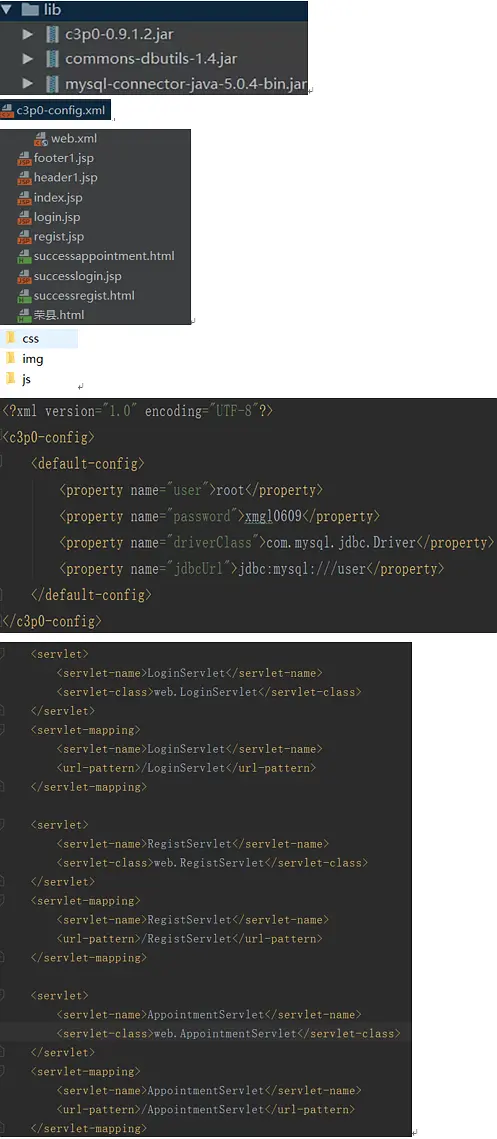Image resolution: width=497 pixels, height=1139 pixels.
Task: Click the js folder icon
Action: [x=10, y=378]
